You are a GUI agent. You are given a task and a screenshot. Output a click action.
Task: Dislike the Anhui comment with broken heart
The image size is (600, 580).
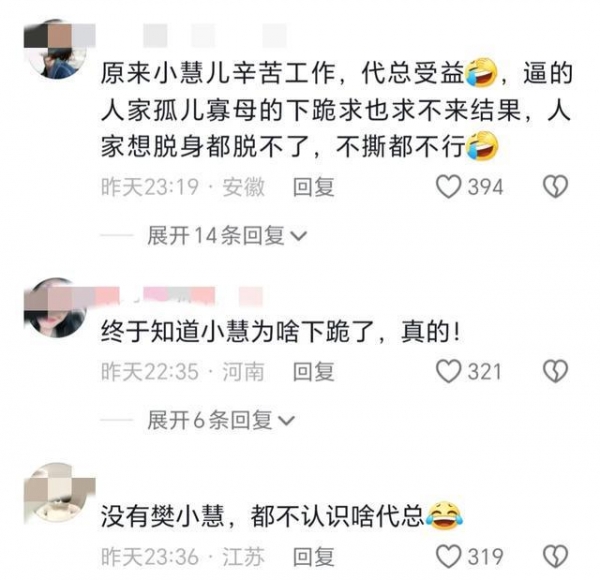point(555,187)
